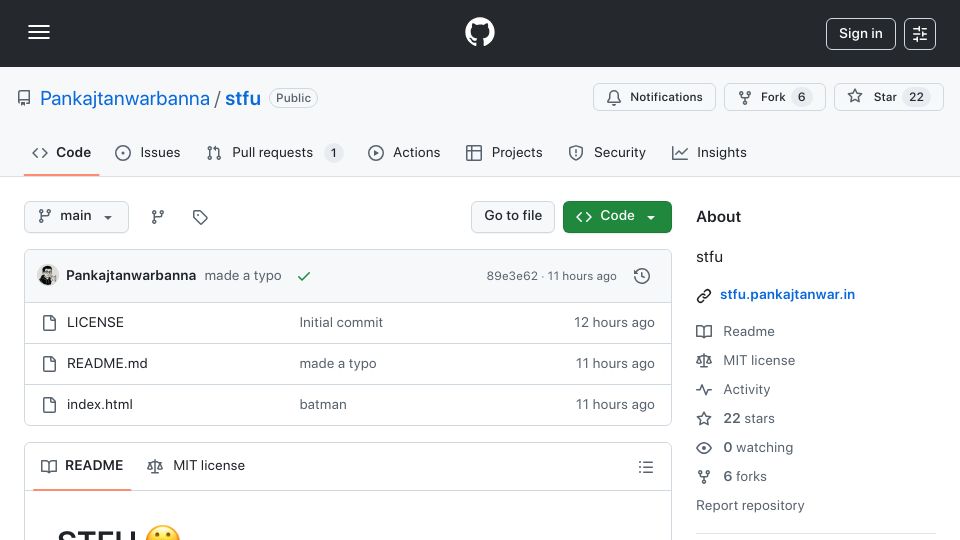The height and width of the screenshot is (540, 960).
Task: Open commit hash 89e3e62
Action: tap(512, 276)
